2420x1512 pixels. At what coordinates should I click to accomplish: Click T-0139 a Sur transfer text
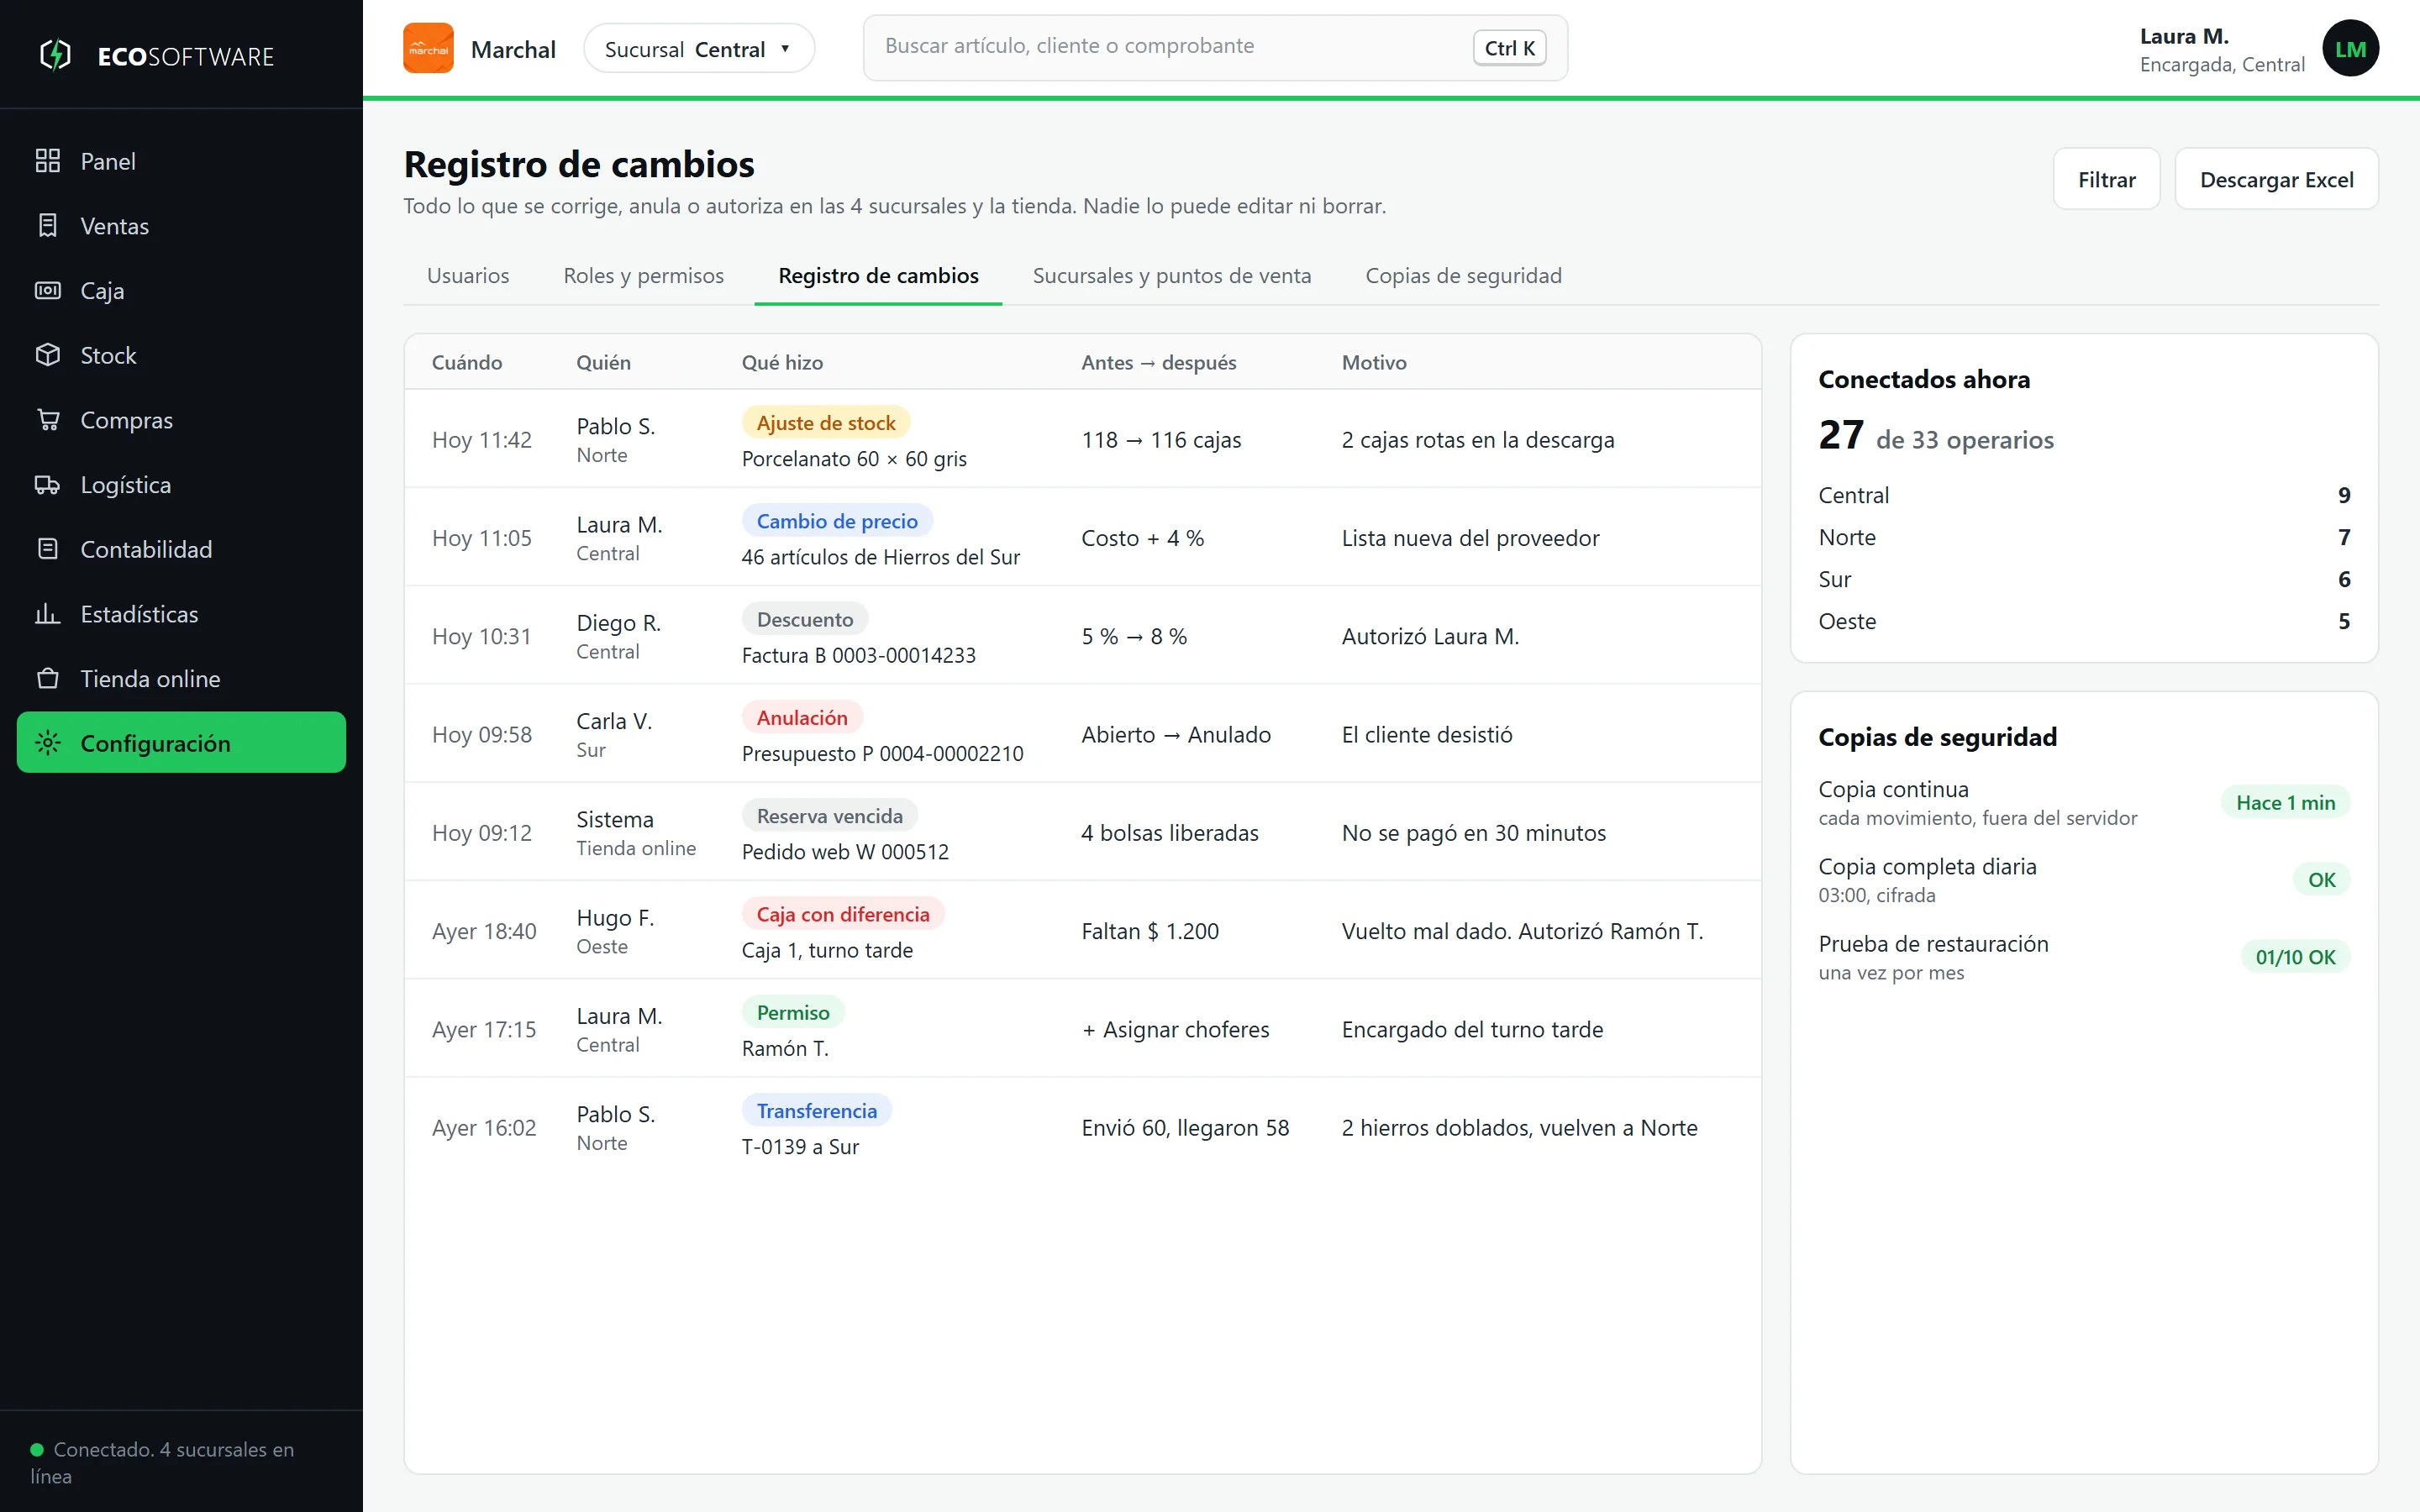[x=800, y=1147]
